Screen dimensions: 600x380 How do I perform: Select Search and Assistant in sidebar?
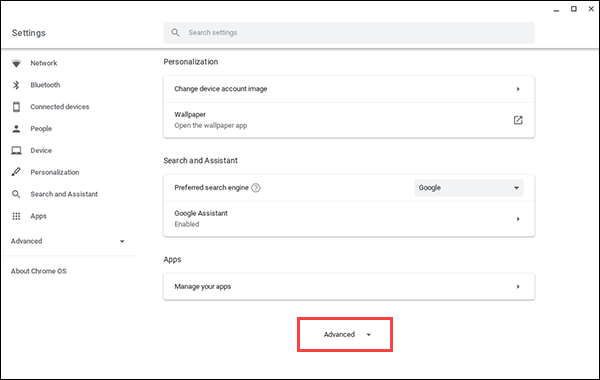point(64,194)
